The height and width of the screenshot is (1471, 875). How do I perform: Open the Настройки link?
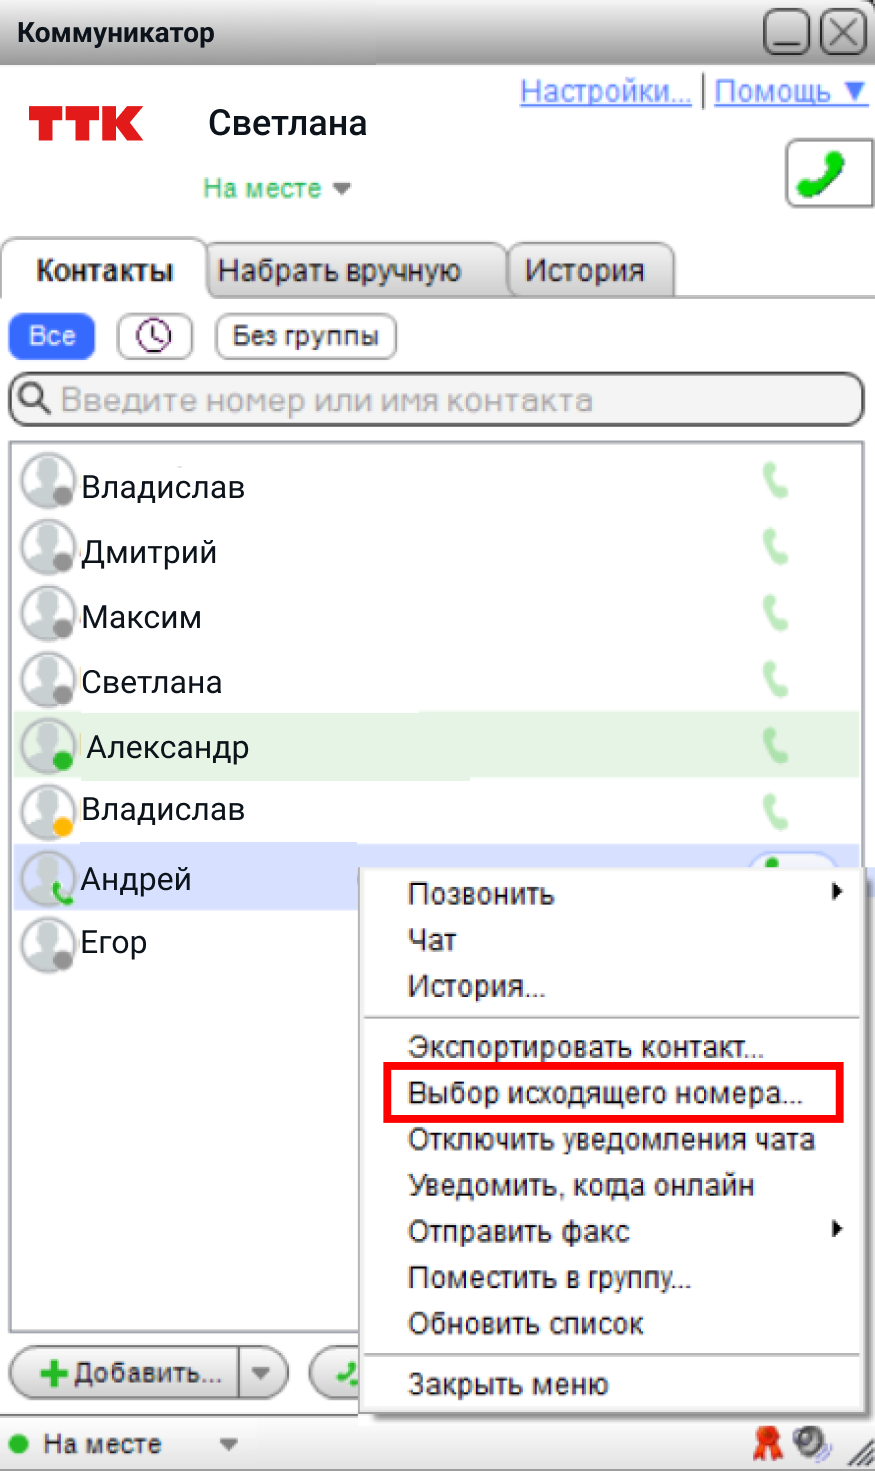coord(605,92)
